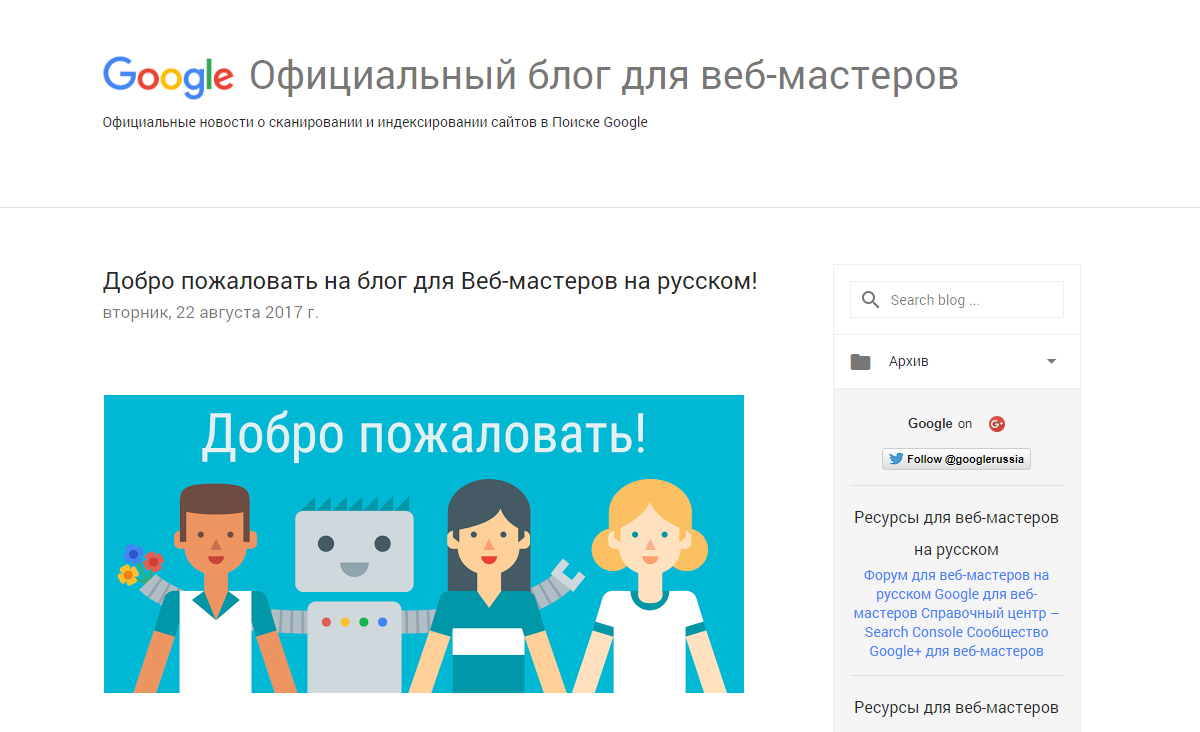Screen dimensions: 1200x732
Task: Expand the Архив dropdown arrow
Action: click(1051, 362)
